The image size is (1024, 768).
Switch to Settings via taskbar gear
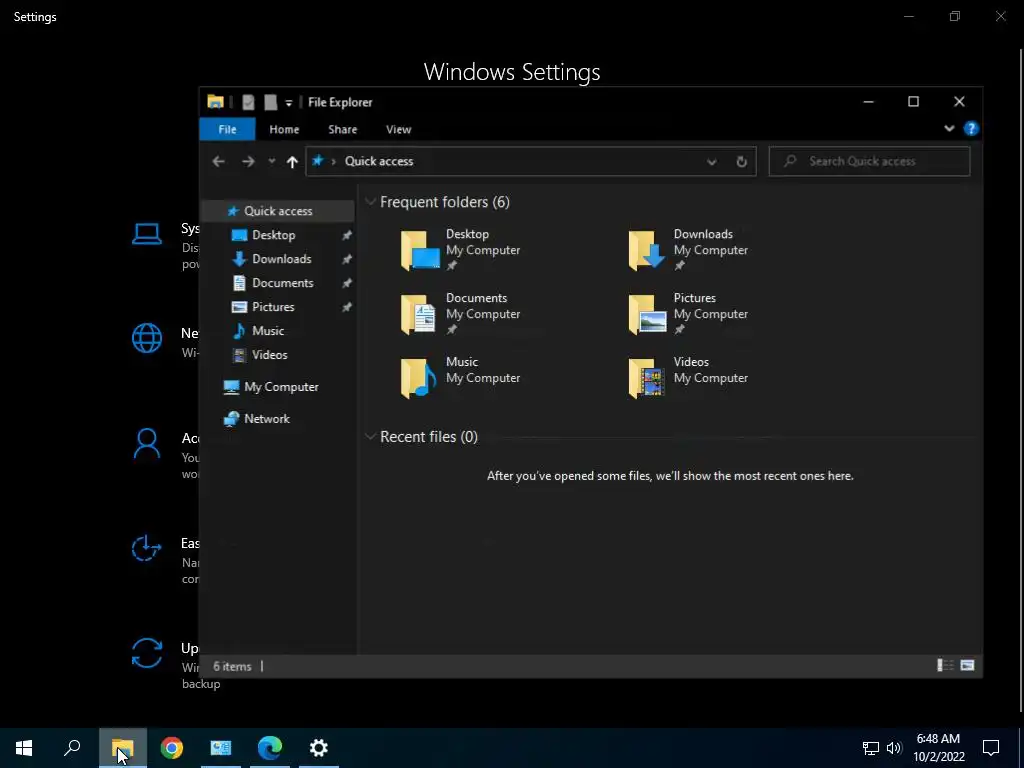tap(319, 748)
